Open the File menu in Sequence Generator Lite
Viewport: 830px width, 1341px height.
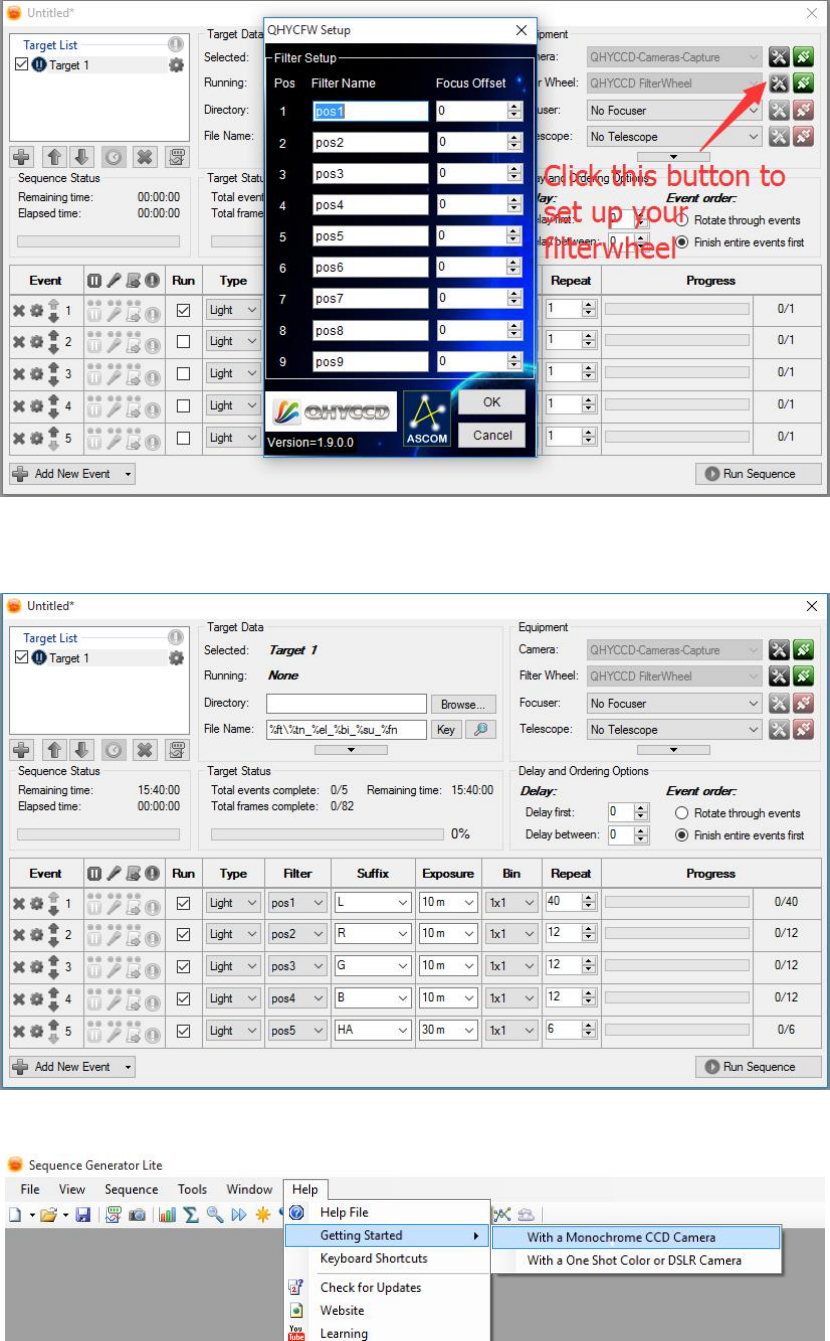pyautogui.click(x=30, y=1189)
